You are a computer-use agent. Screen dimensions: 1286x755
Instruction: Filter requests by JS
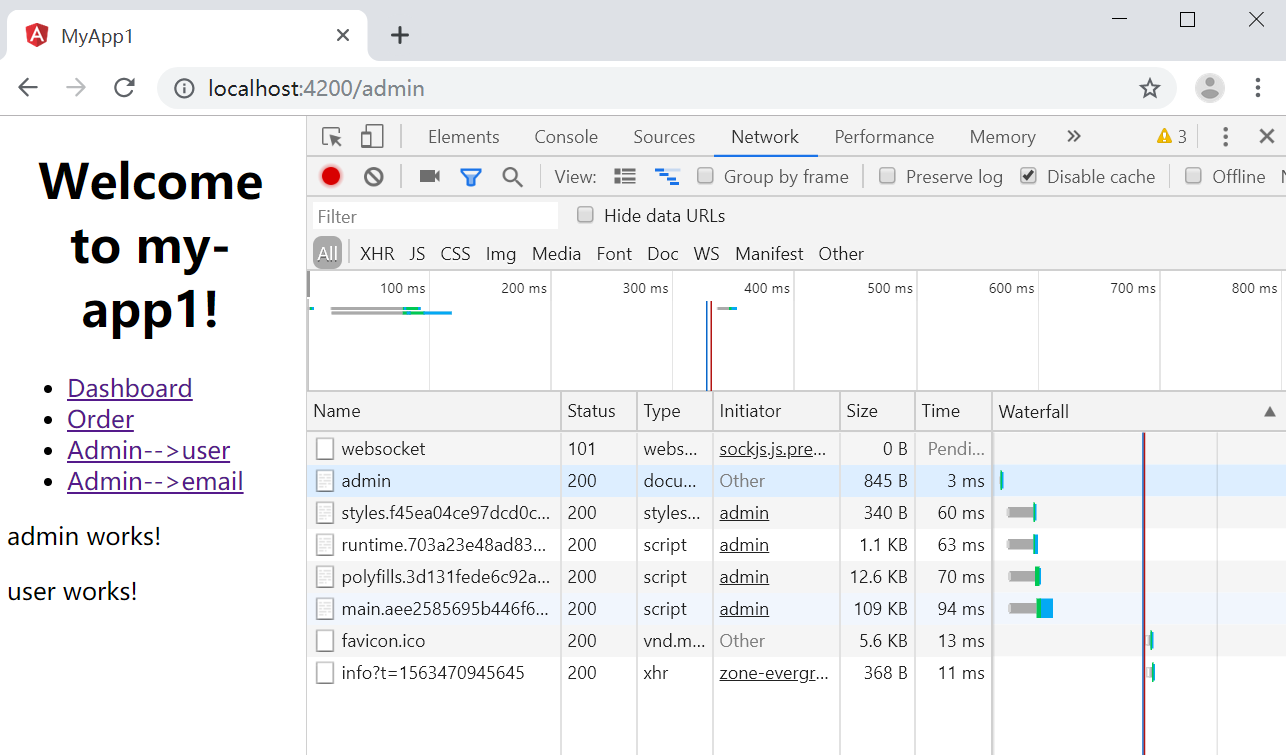[x=417, y=254]
